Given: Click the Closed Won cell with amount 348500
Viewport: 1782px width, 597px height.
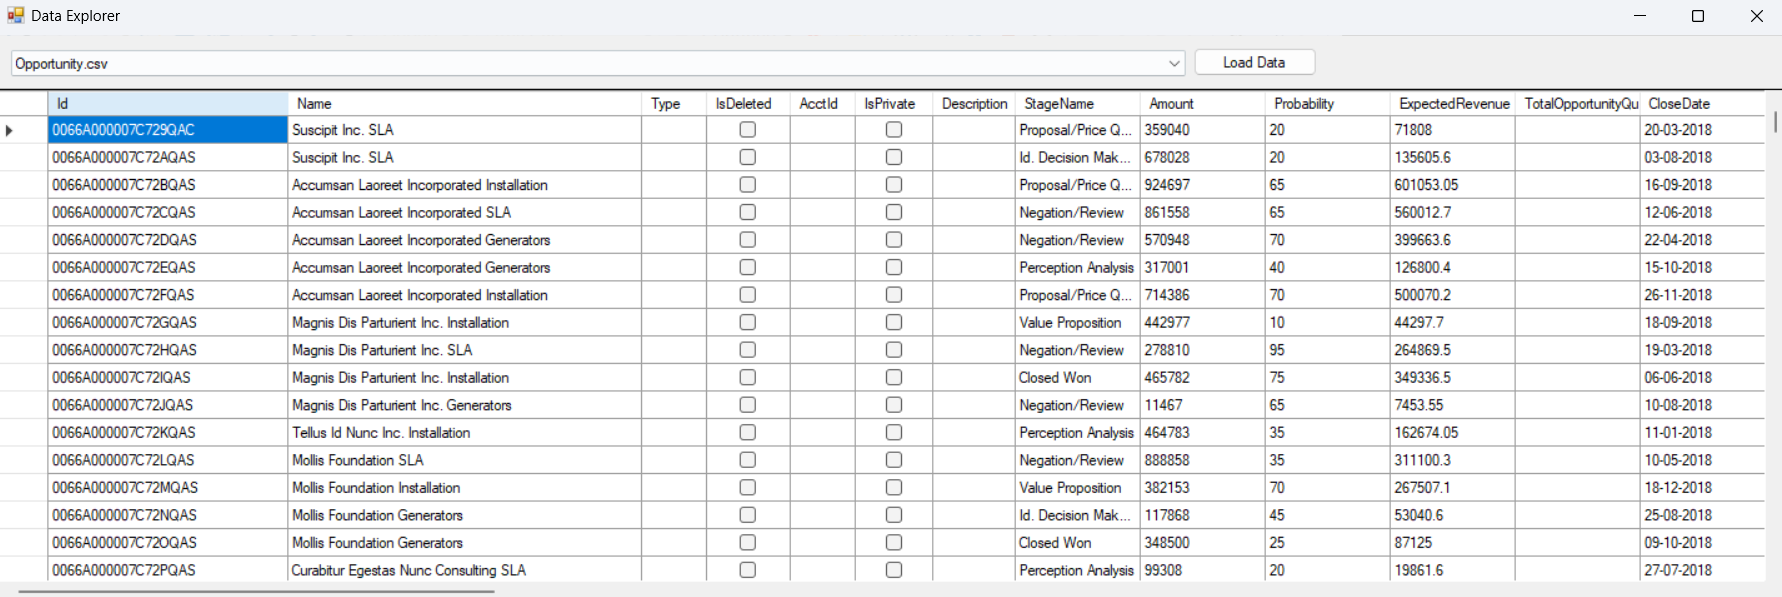Looking at the screenshot, I should [x=1076, y=543].
